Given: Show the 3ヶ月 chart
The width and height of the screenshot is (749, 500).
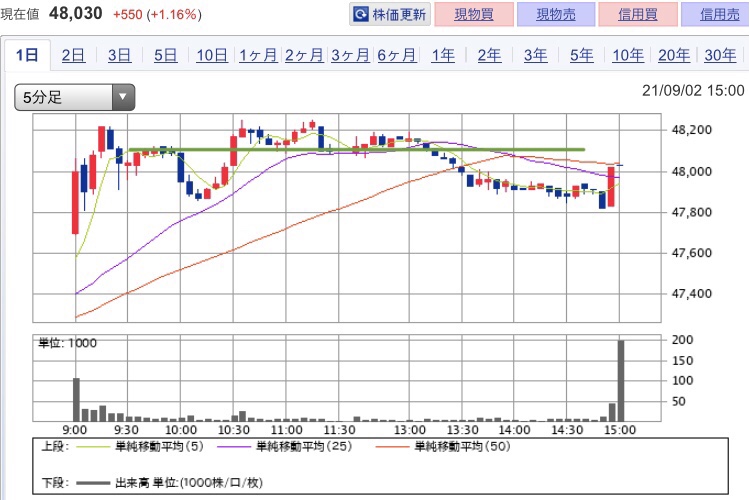Looking at the screenshot, I should point(351,55).
